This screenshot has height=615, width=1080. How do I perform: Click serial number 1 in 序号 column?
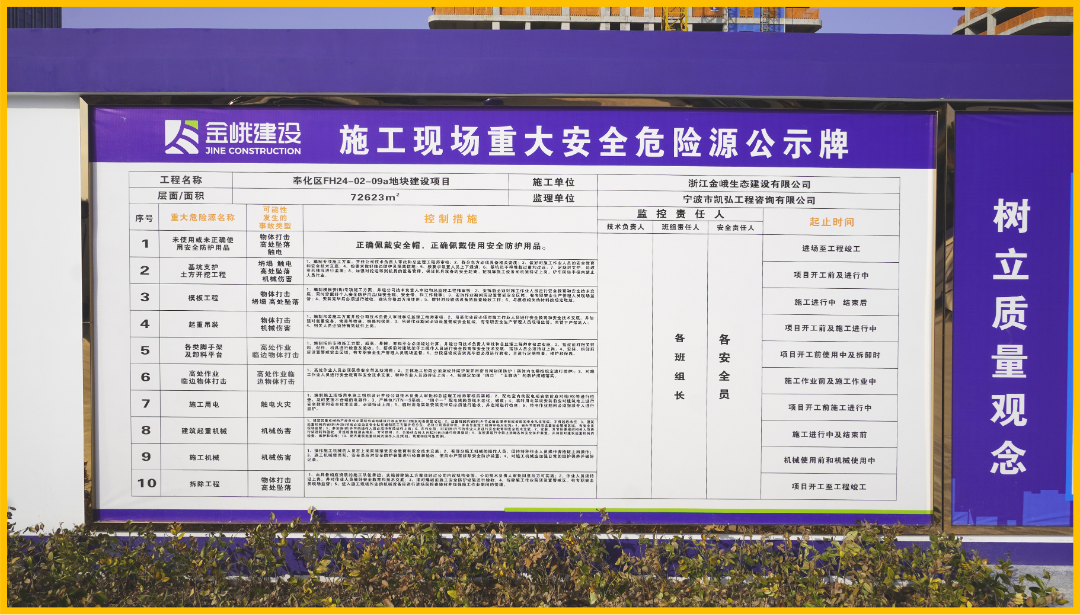point(145,243)
